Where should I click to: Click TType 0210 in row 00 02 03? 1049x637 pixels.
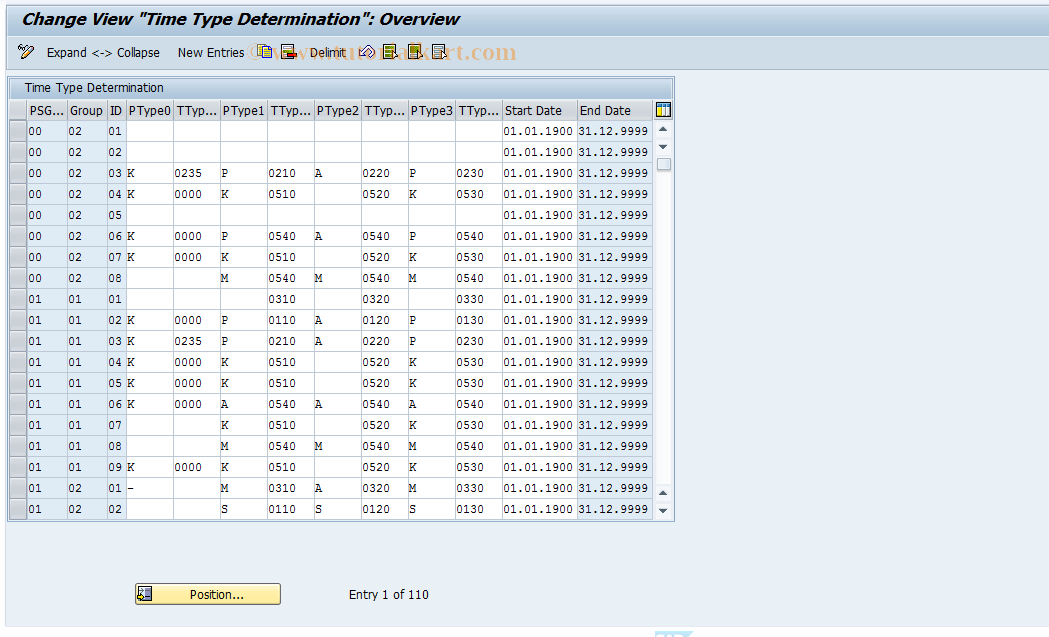tap(290, 173)
